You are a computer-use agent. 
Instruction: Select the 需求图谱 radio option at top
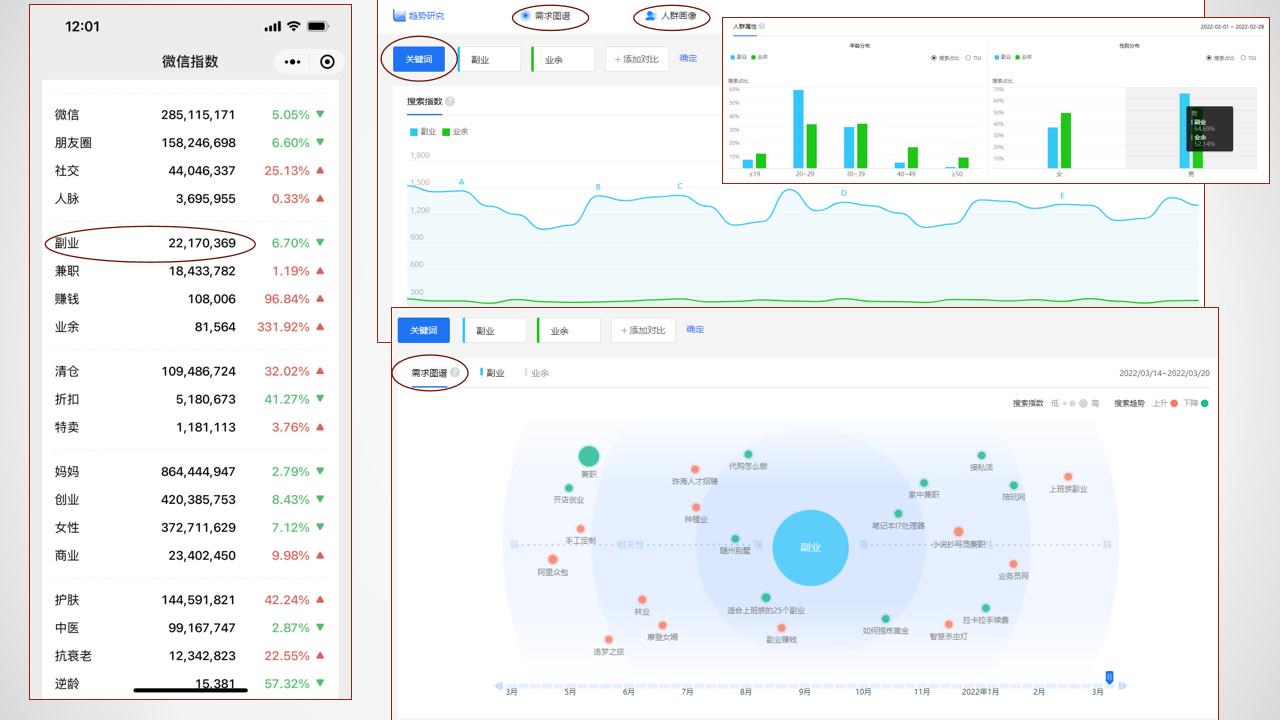(x=525, y=16)
